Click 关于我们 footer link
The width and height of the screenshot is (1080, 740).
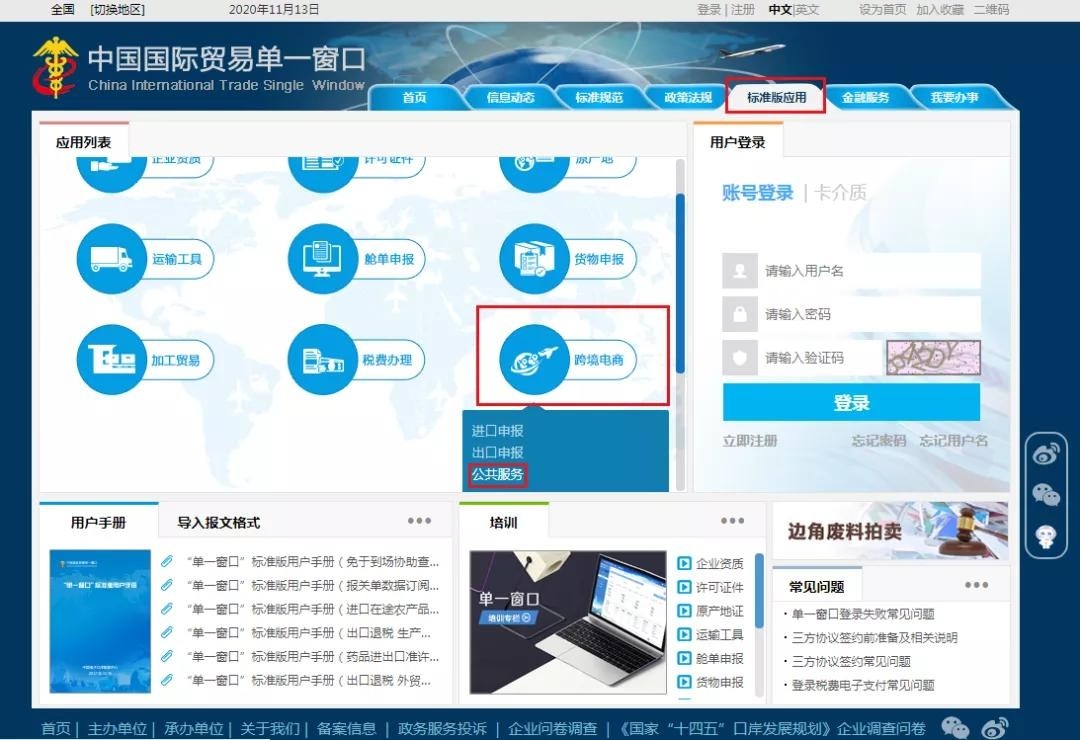point(269,728)
